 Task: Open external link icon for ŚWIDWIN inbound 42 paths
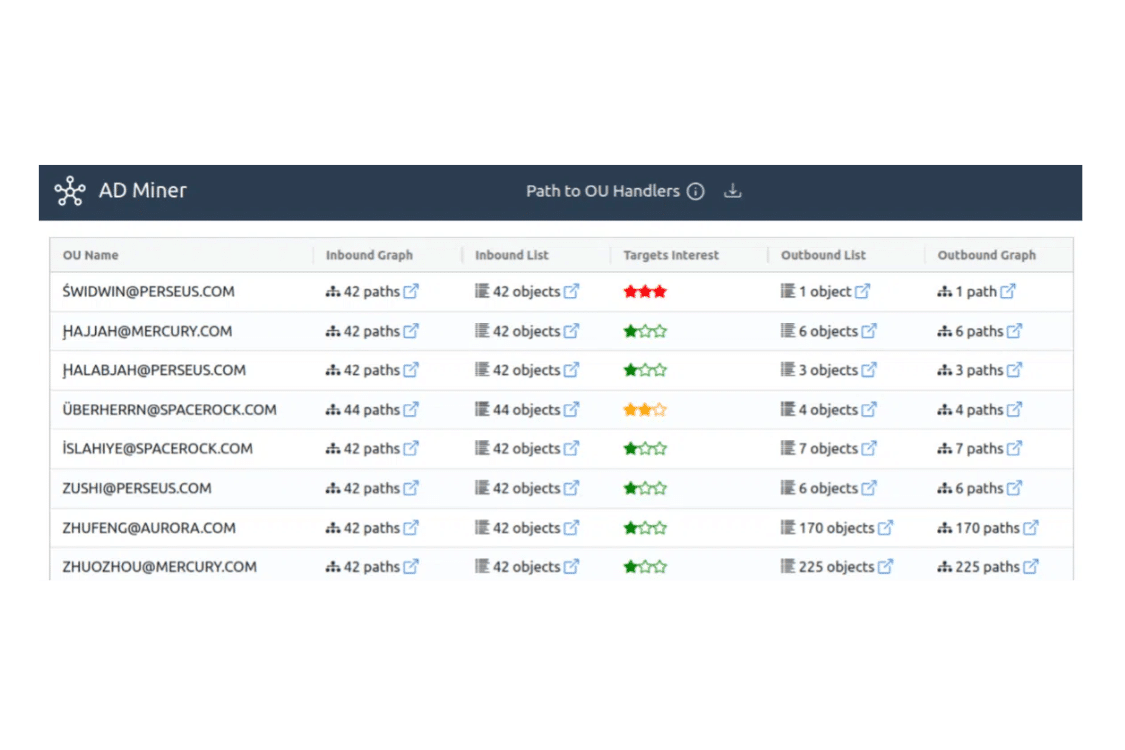[x=411, y=291]
